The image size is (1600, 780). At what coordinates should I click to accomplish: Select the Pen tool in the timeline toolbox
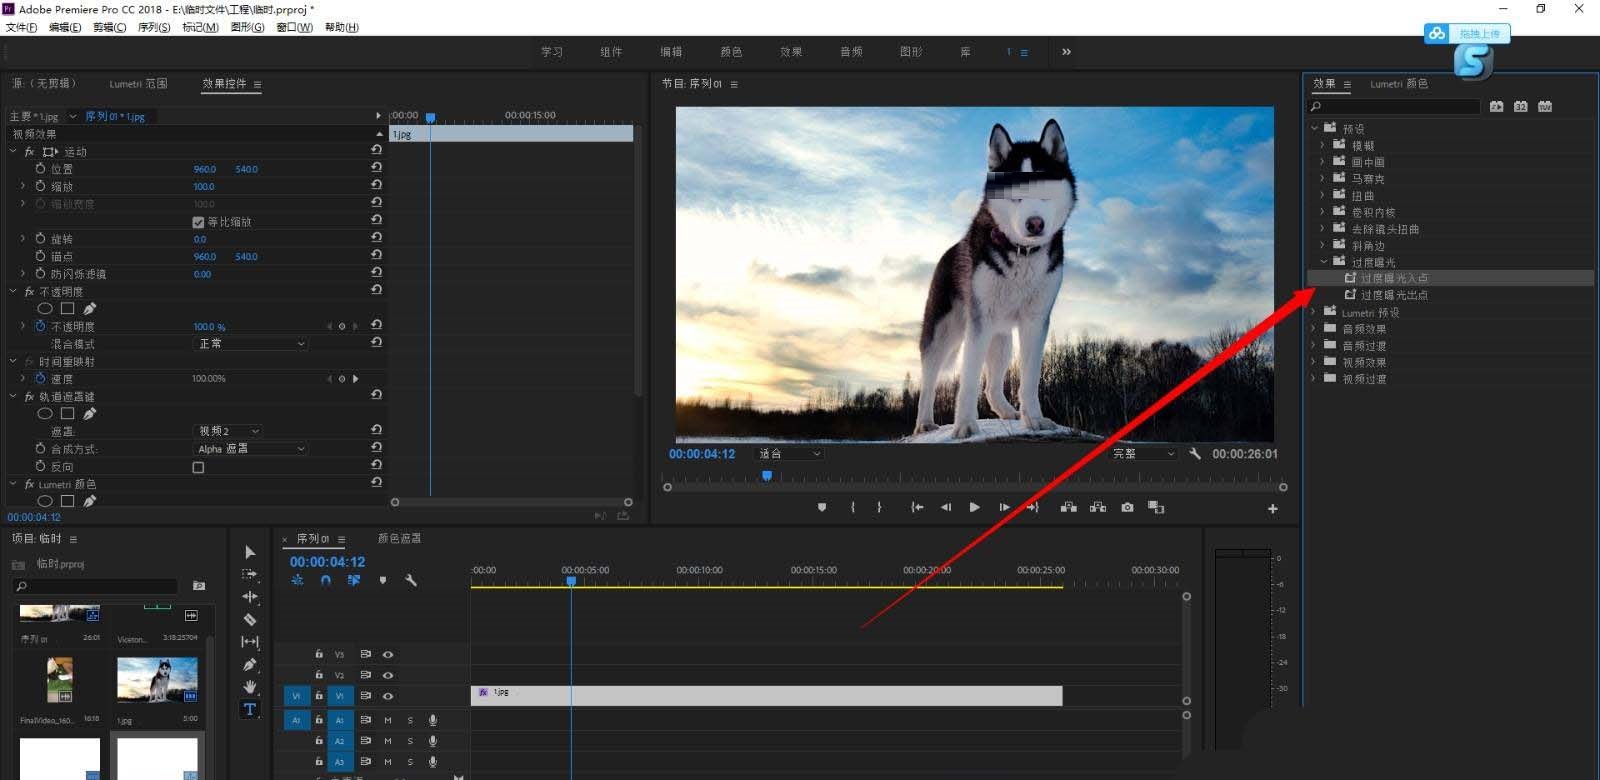point(250,664)
